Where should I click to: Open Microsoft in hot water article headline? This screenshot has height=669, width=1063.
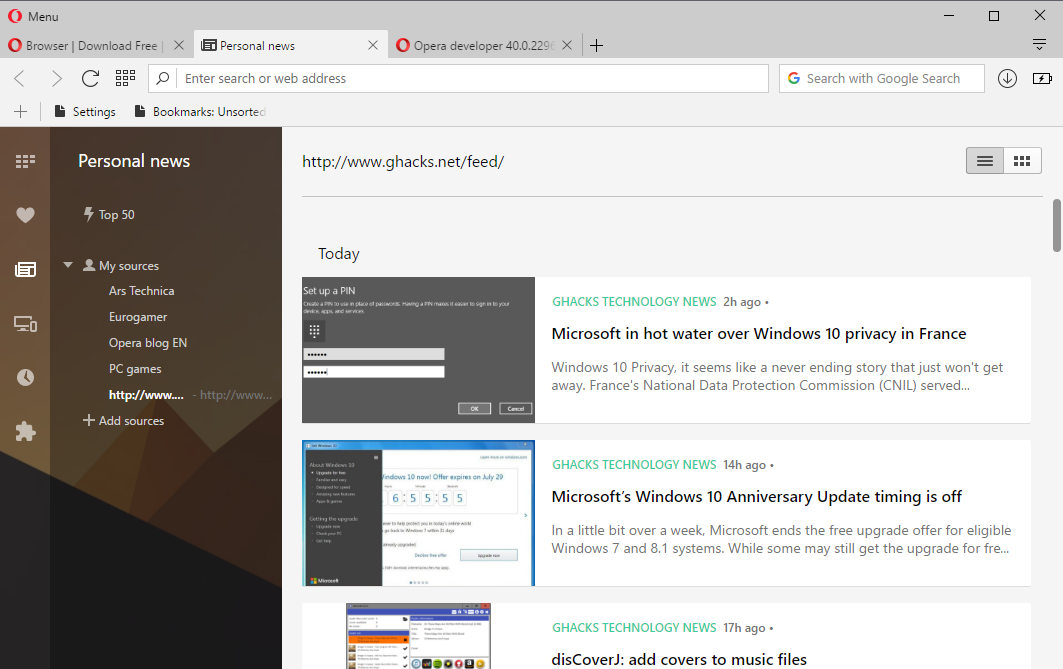click(759, 333)
